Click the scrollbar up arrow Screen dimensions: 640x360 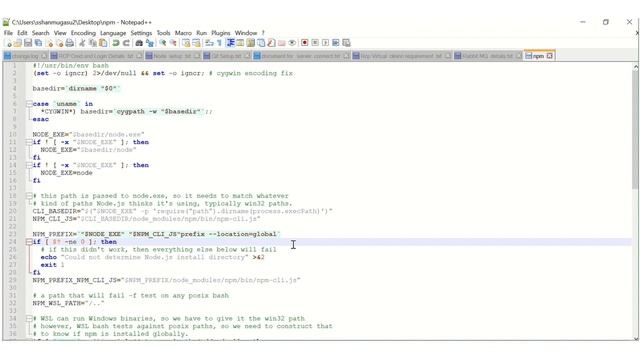[x=636, y=67]
